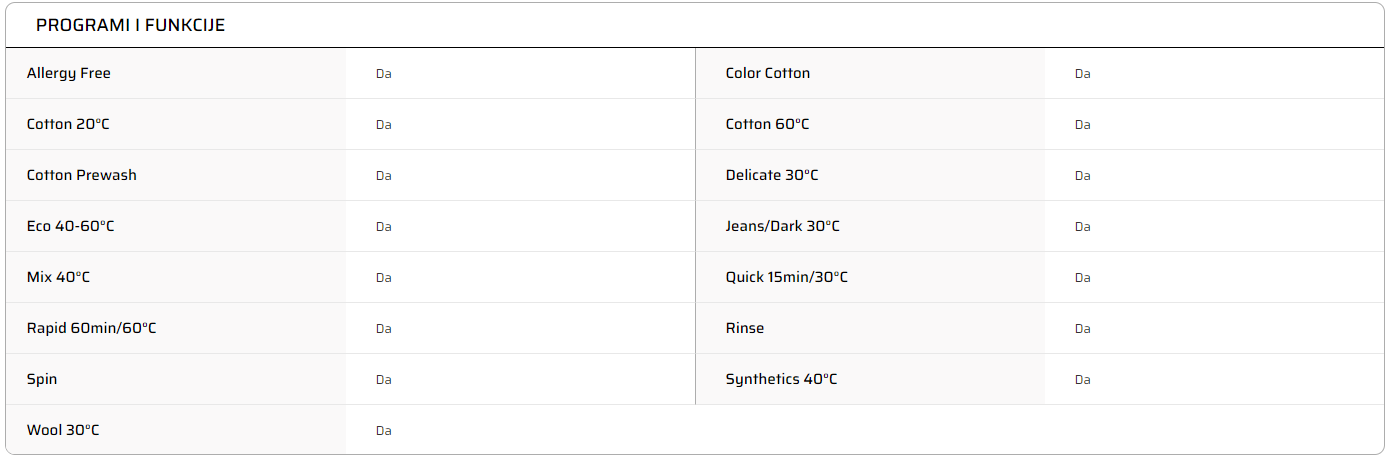Screen dimensions: 1389x459
Task: Click the Color Cotton label
Action: click(768, 73)
